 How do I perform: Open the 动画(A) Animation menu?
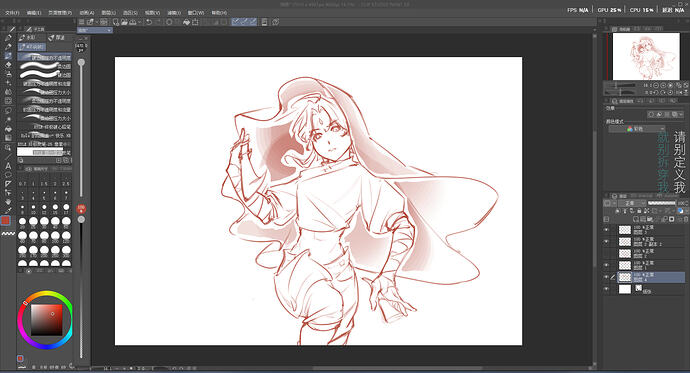tap(87, 13)
